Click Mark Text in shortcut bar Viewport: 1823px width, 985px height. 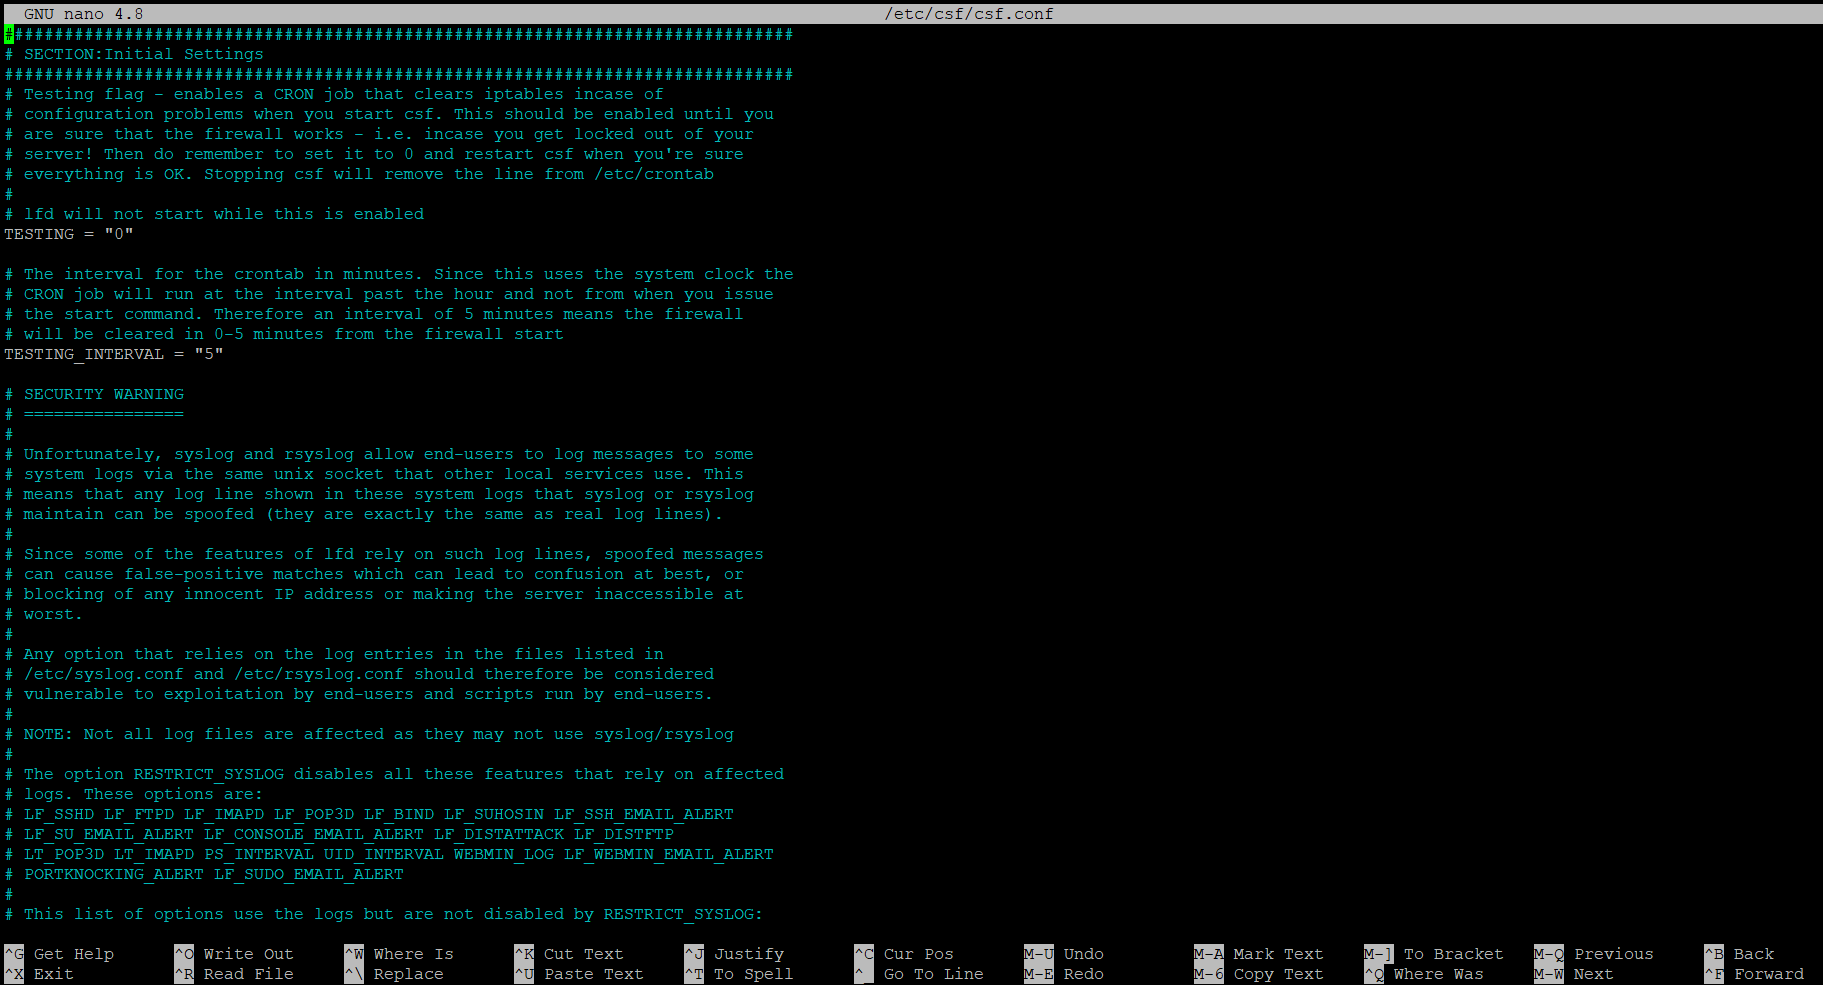(1278, 954)
